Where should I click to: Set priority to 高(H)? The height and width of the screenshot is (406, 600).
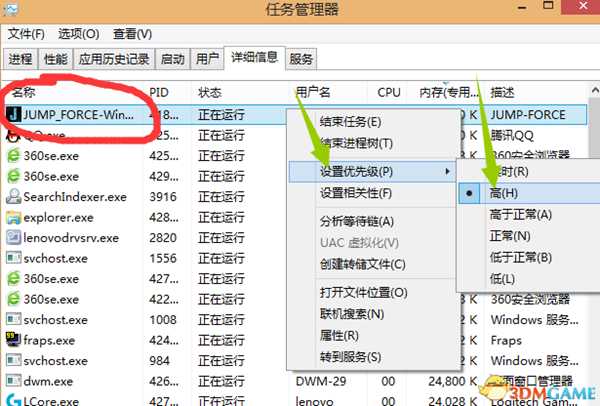coord(503,193)
